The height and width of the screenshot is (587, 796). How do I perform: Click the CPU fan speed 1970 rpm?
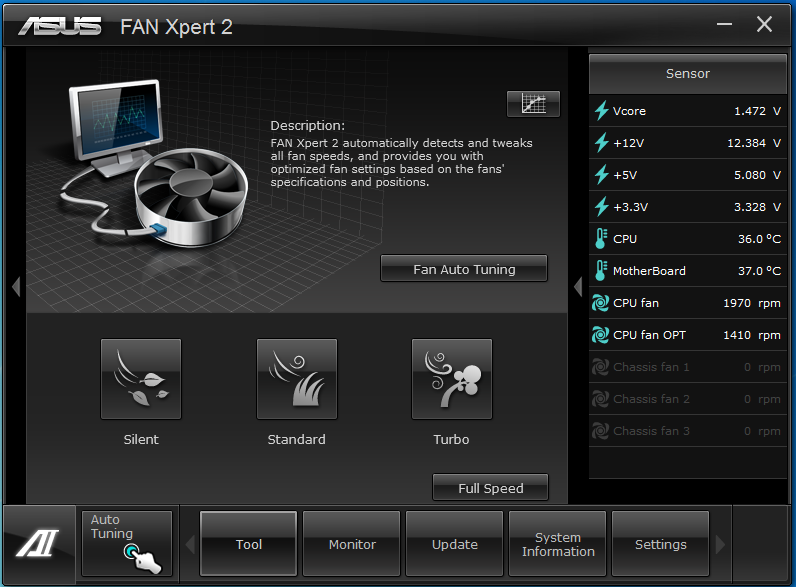point(752,303)
